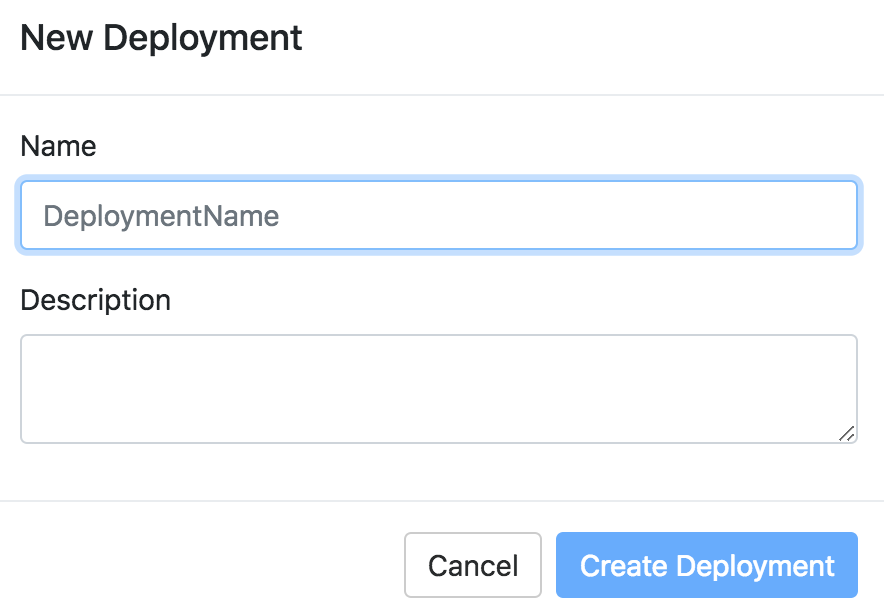The image size is (884, 614).
Task: Click the DeploymentName placeholder text
Action: 161,216
